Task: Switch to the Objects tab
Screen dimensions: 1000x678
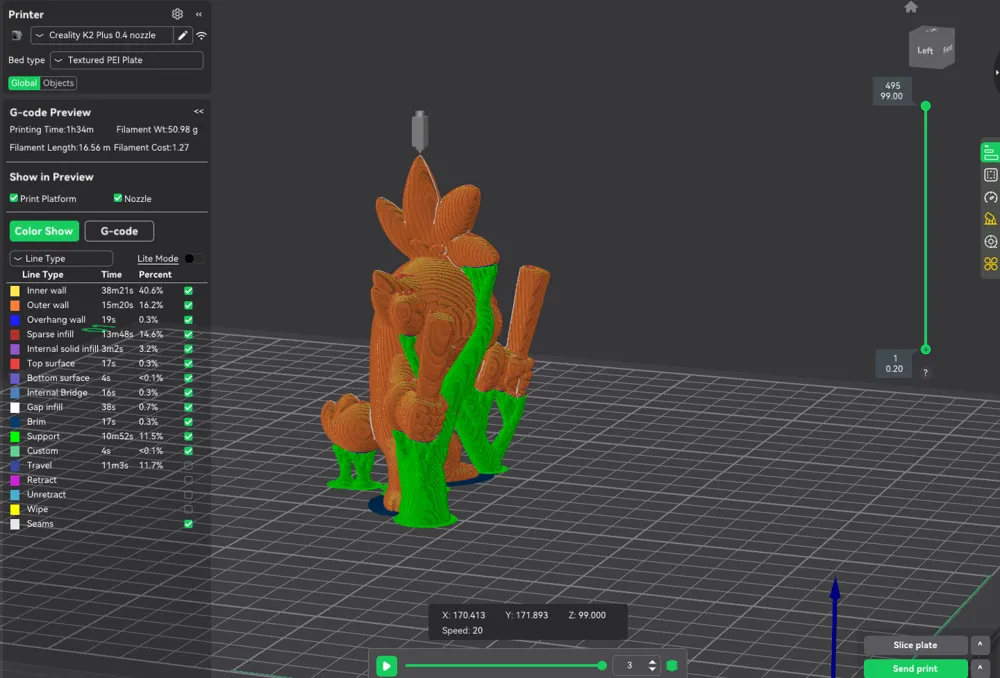Action: pyautogui.click(x=58, y=83)
